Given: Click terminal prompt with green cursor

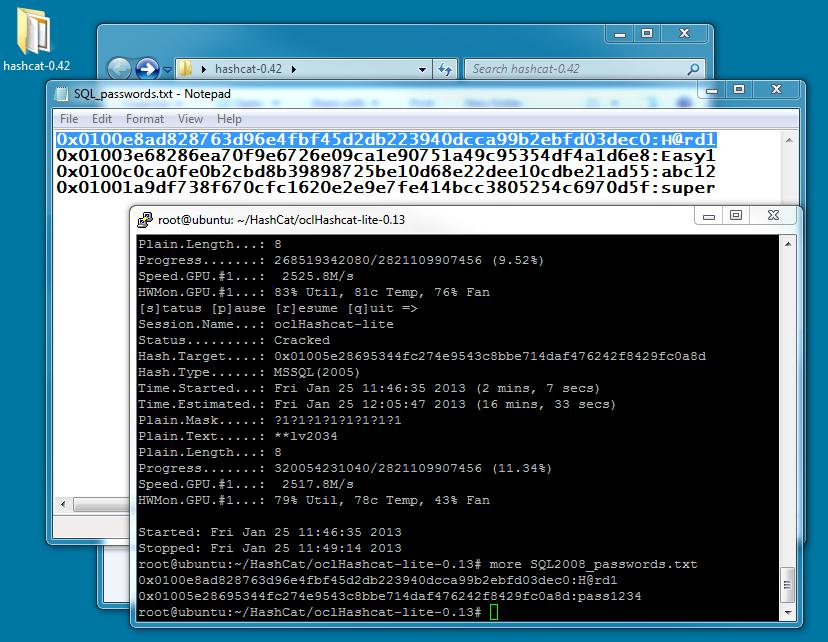Looking at the screenshot, I should point(318,612).
